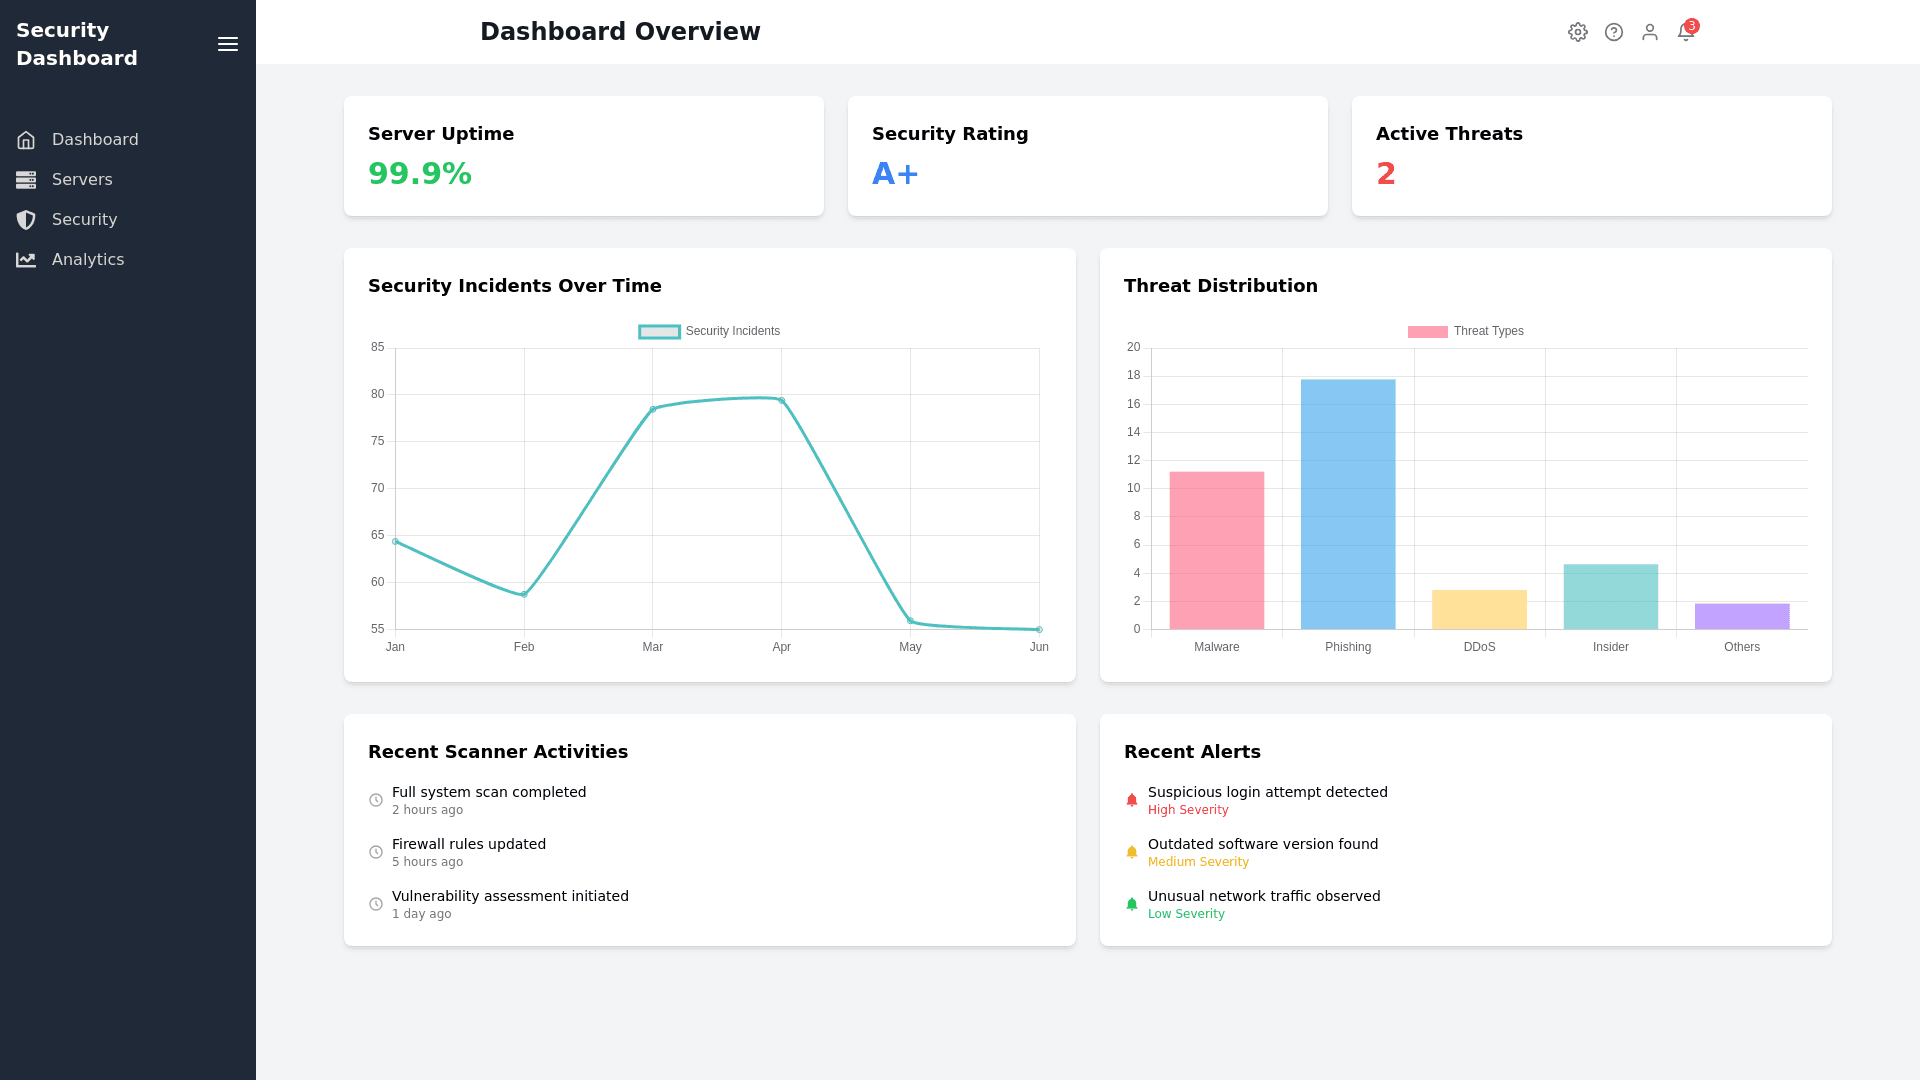Click the server stack icon in the sidebar
Viewport: 1920px width, 1080px height.
click(26, 180)
